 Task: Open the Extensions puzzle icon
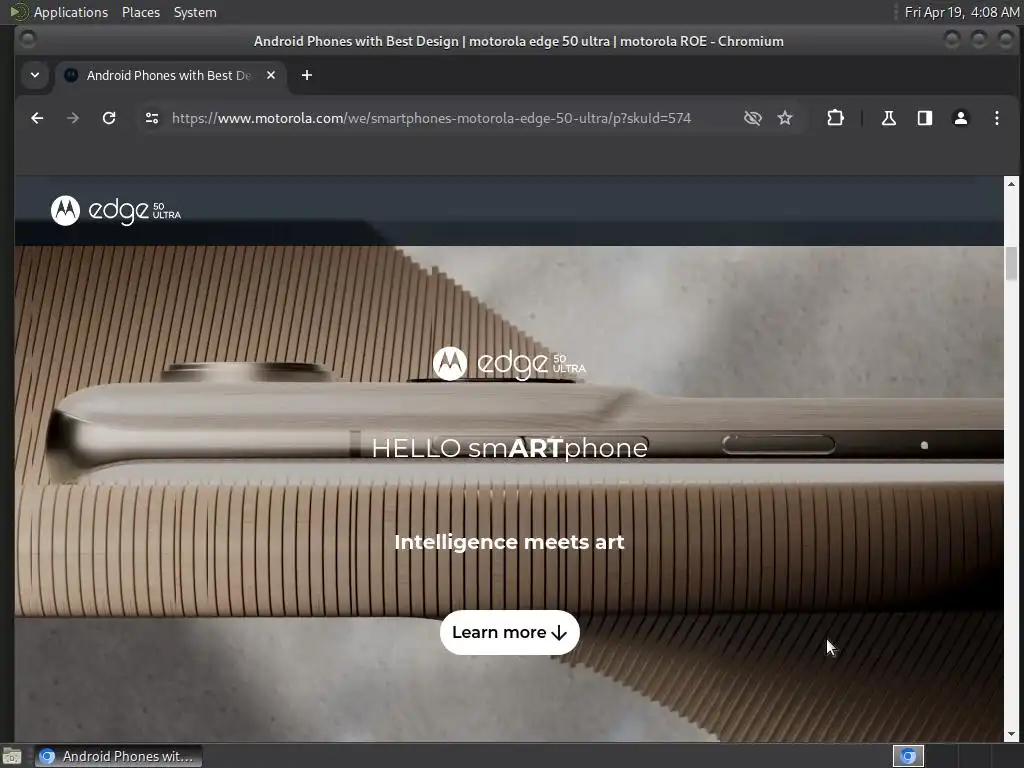835,118
